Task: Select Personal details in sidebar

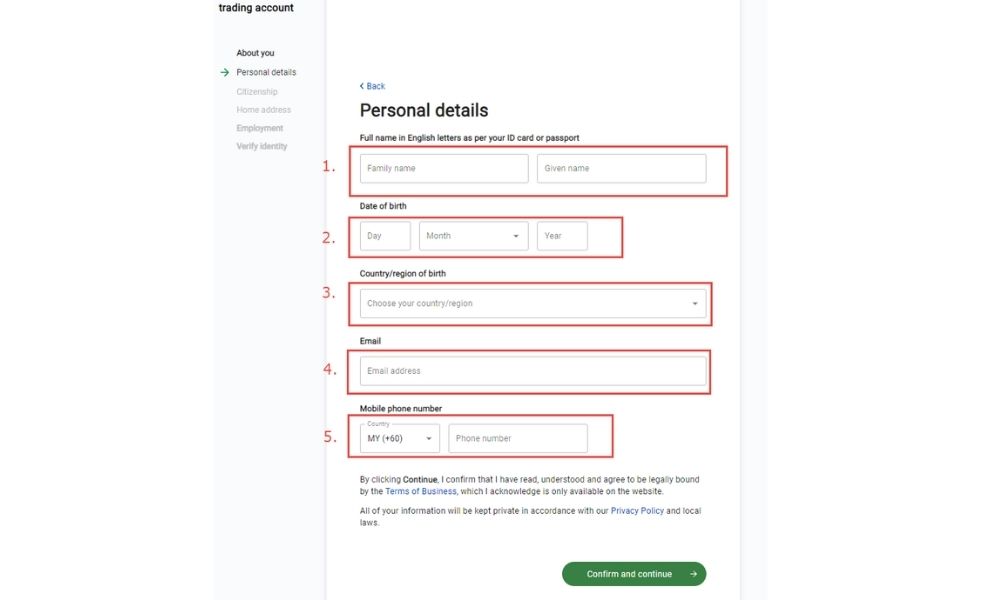Action: coord(266,72)
